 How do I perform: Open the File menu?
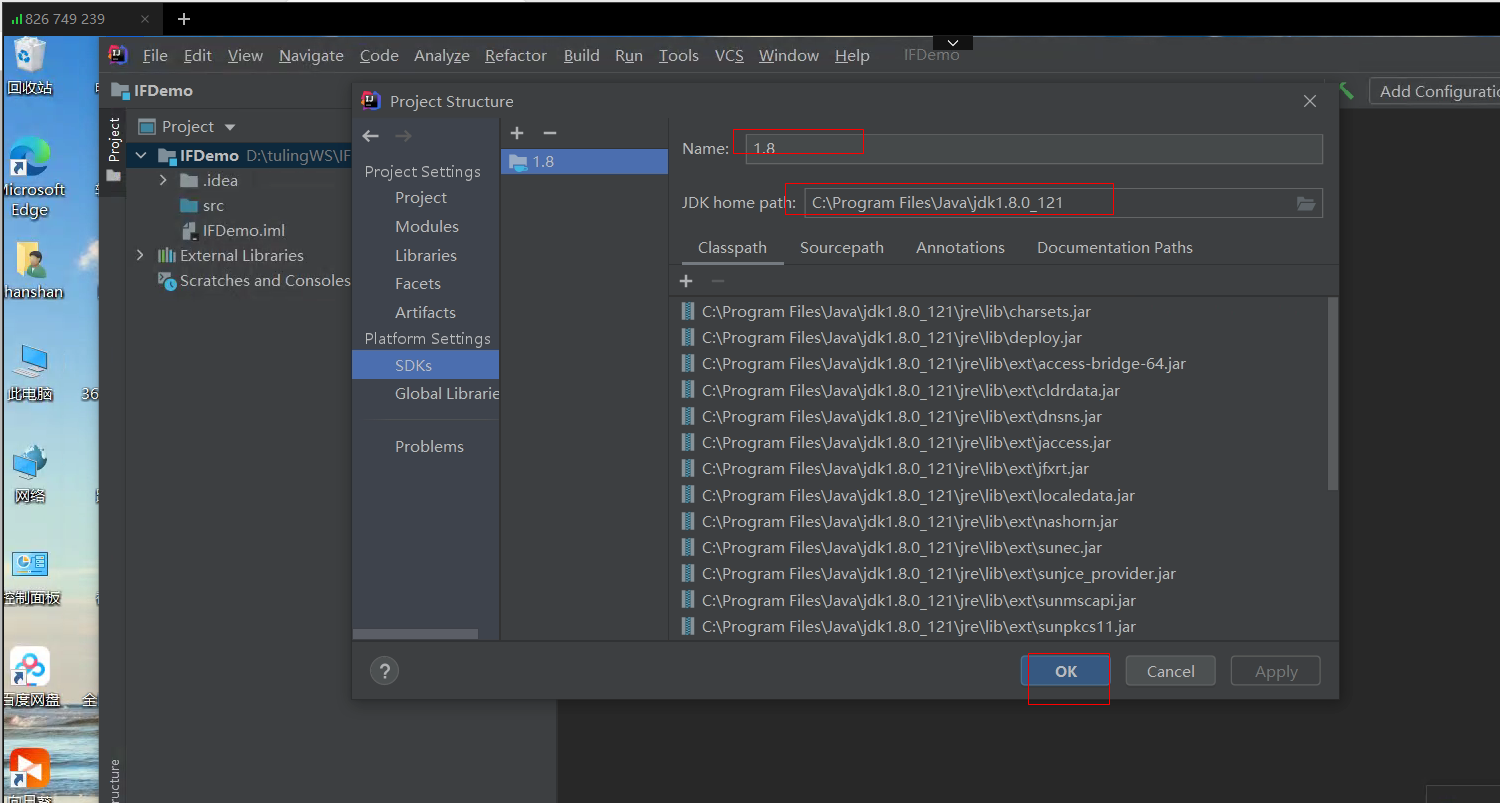pos(155,56)
